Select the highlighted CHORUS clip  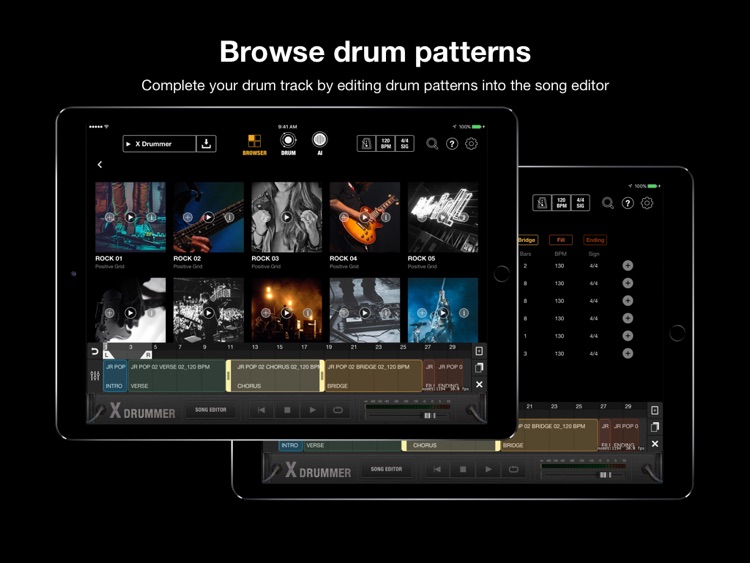pyautogui.click(x=276, y=376)
